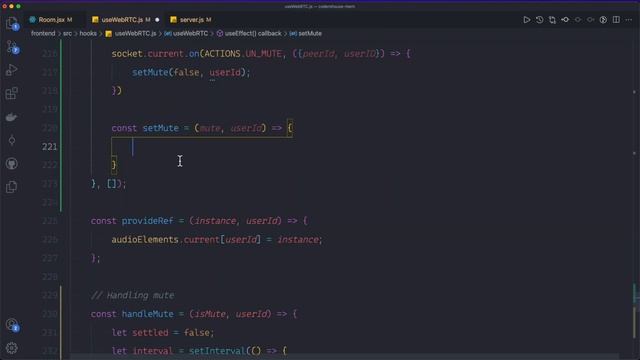Click the horizontal scrollbar at editor bottom
Image resolution: width=640 pixels, height=360 pixels.
pyautogui.click(x=345, y=357)
